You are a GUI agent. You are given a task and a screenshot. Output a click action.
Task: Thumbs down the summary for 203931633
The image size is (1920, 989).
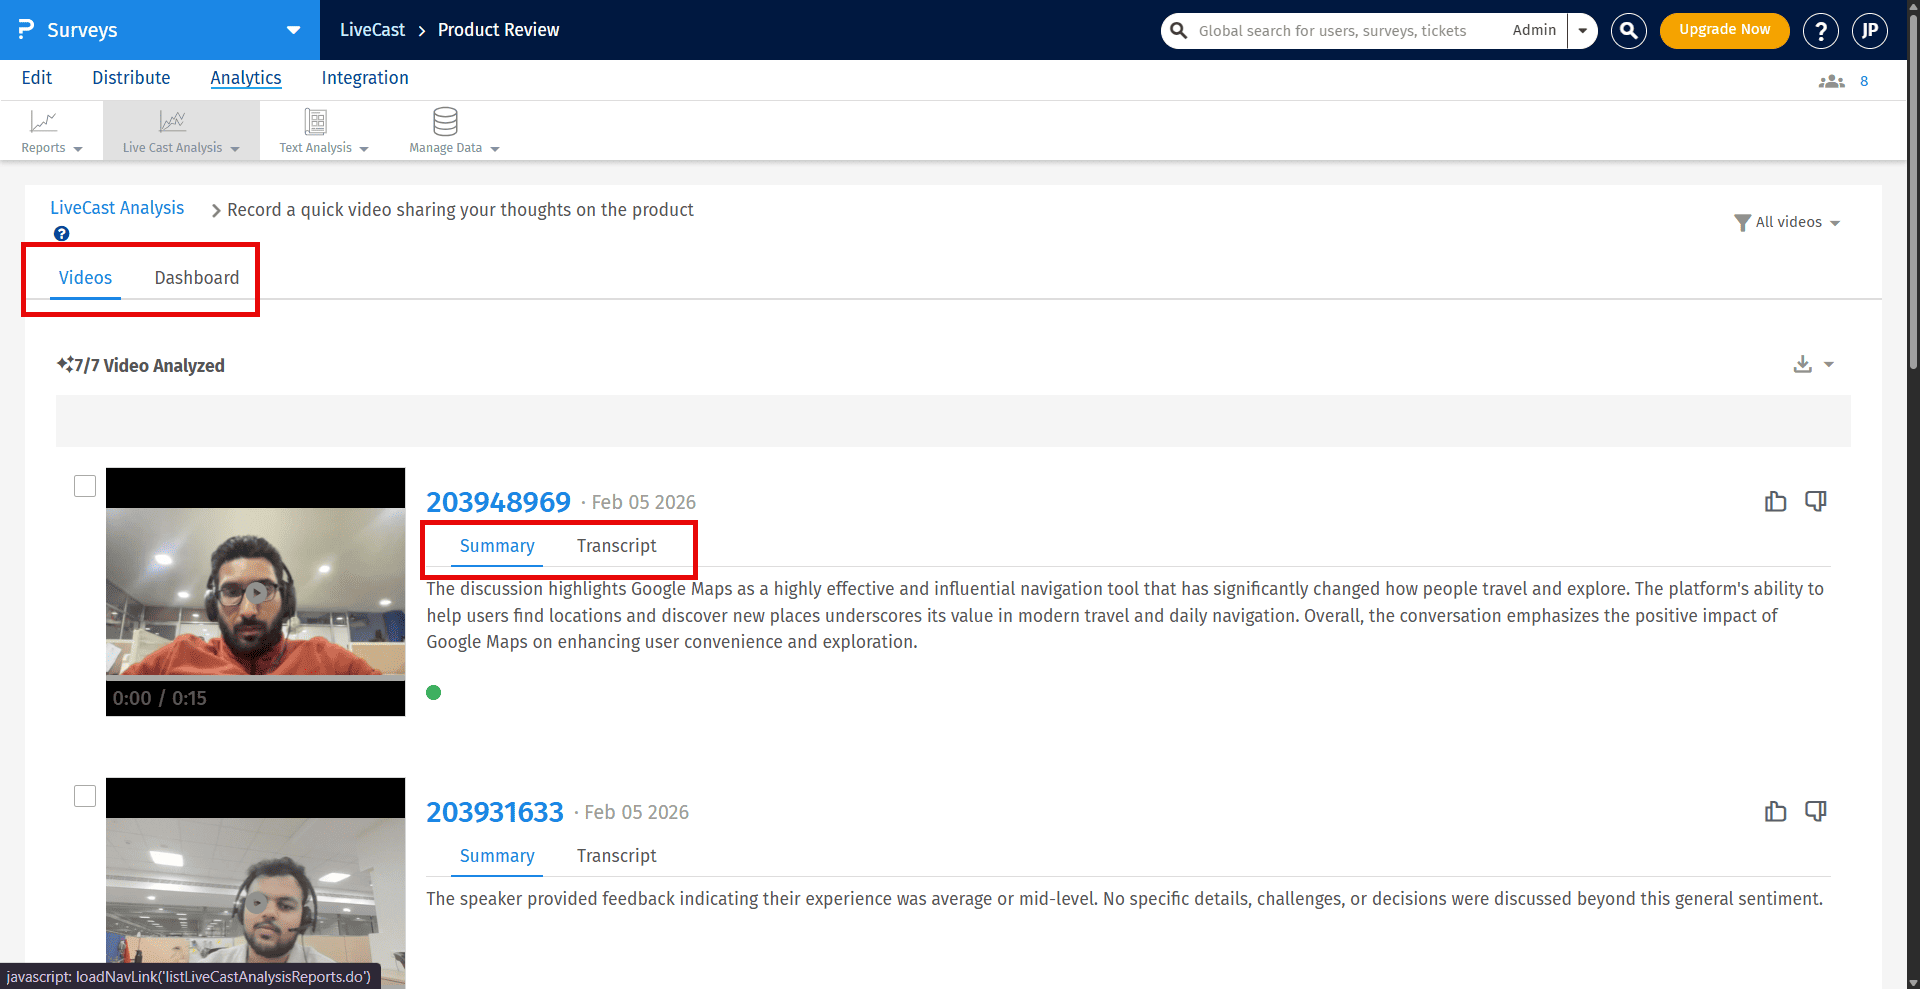click(x=1816, y=811)
